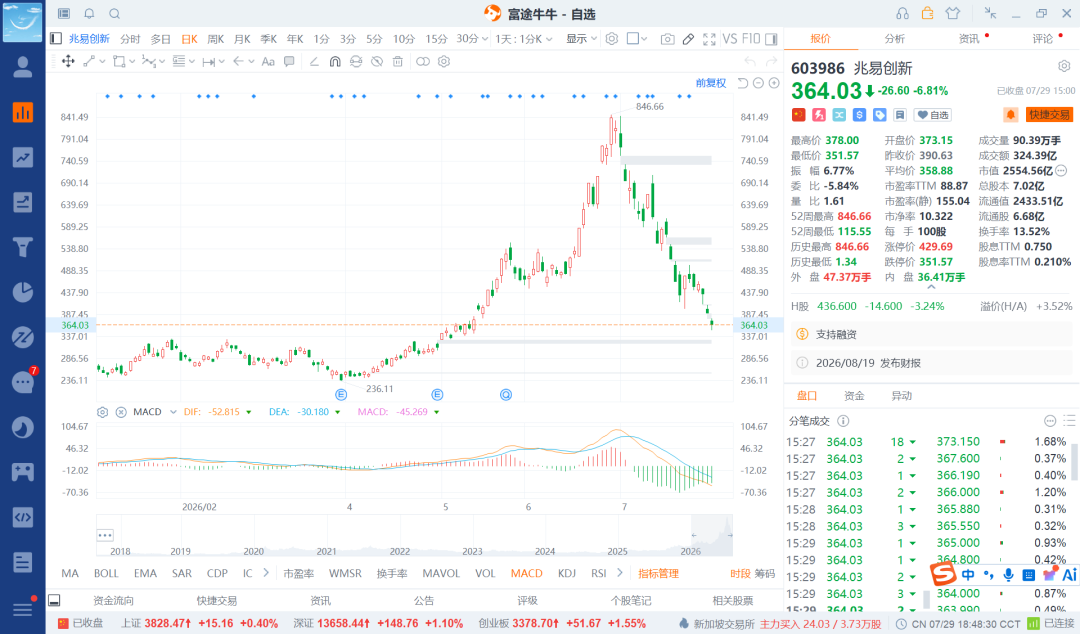The height and width of the screenshot is (634, 1080).
Task: Switch to 周K chart tab
Action: click(216, 39)
